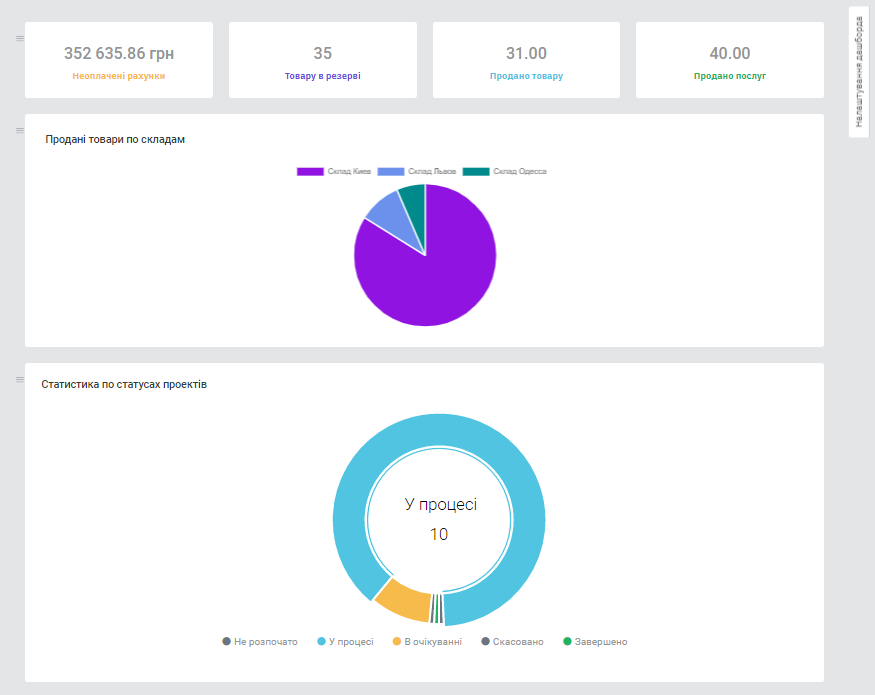
Task: Open the Неоплачені рахунки card
Action: tap(119, 60)
